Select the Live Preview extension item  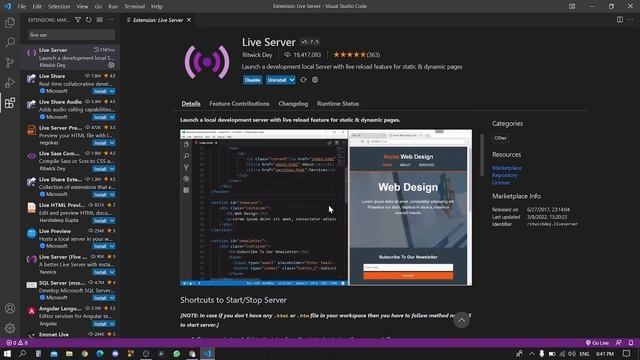pos(70,238)
